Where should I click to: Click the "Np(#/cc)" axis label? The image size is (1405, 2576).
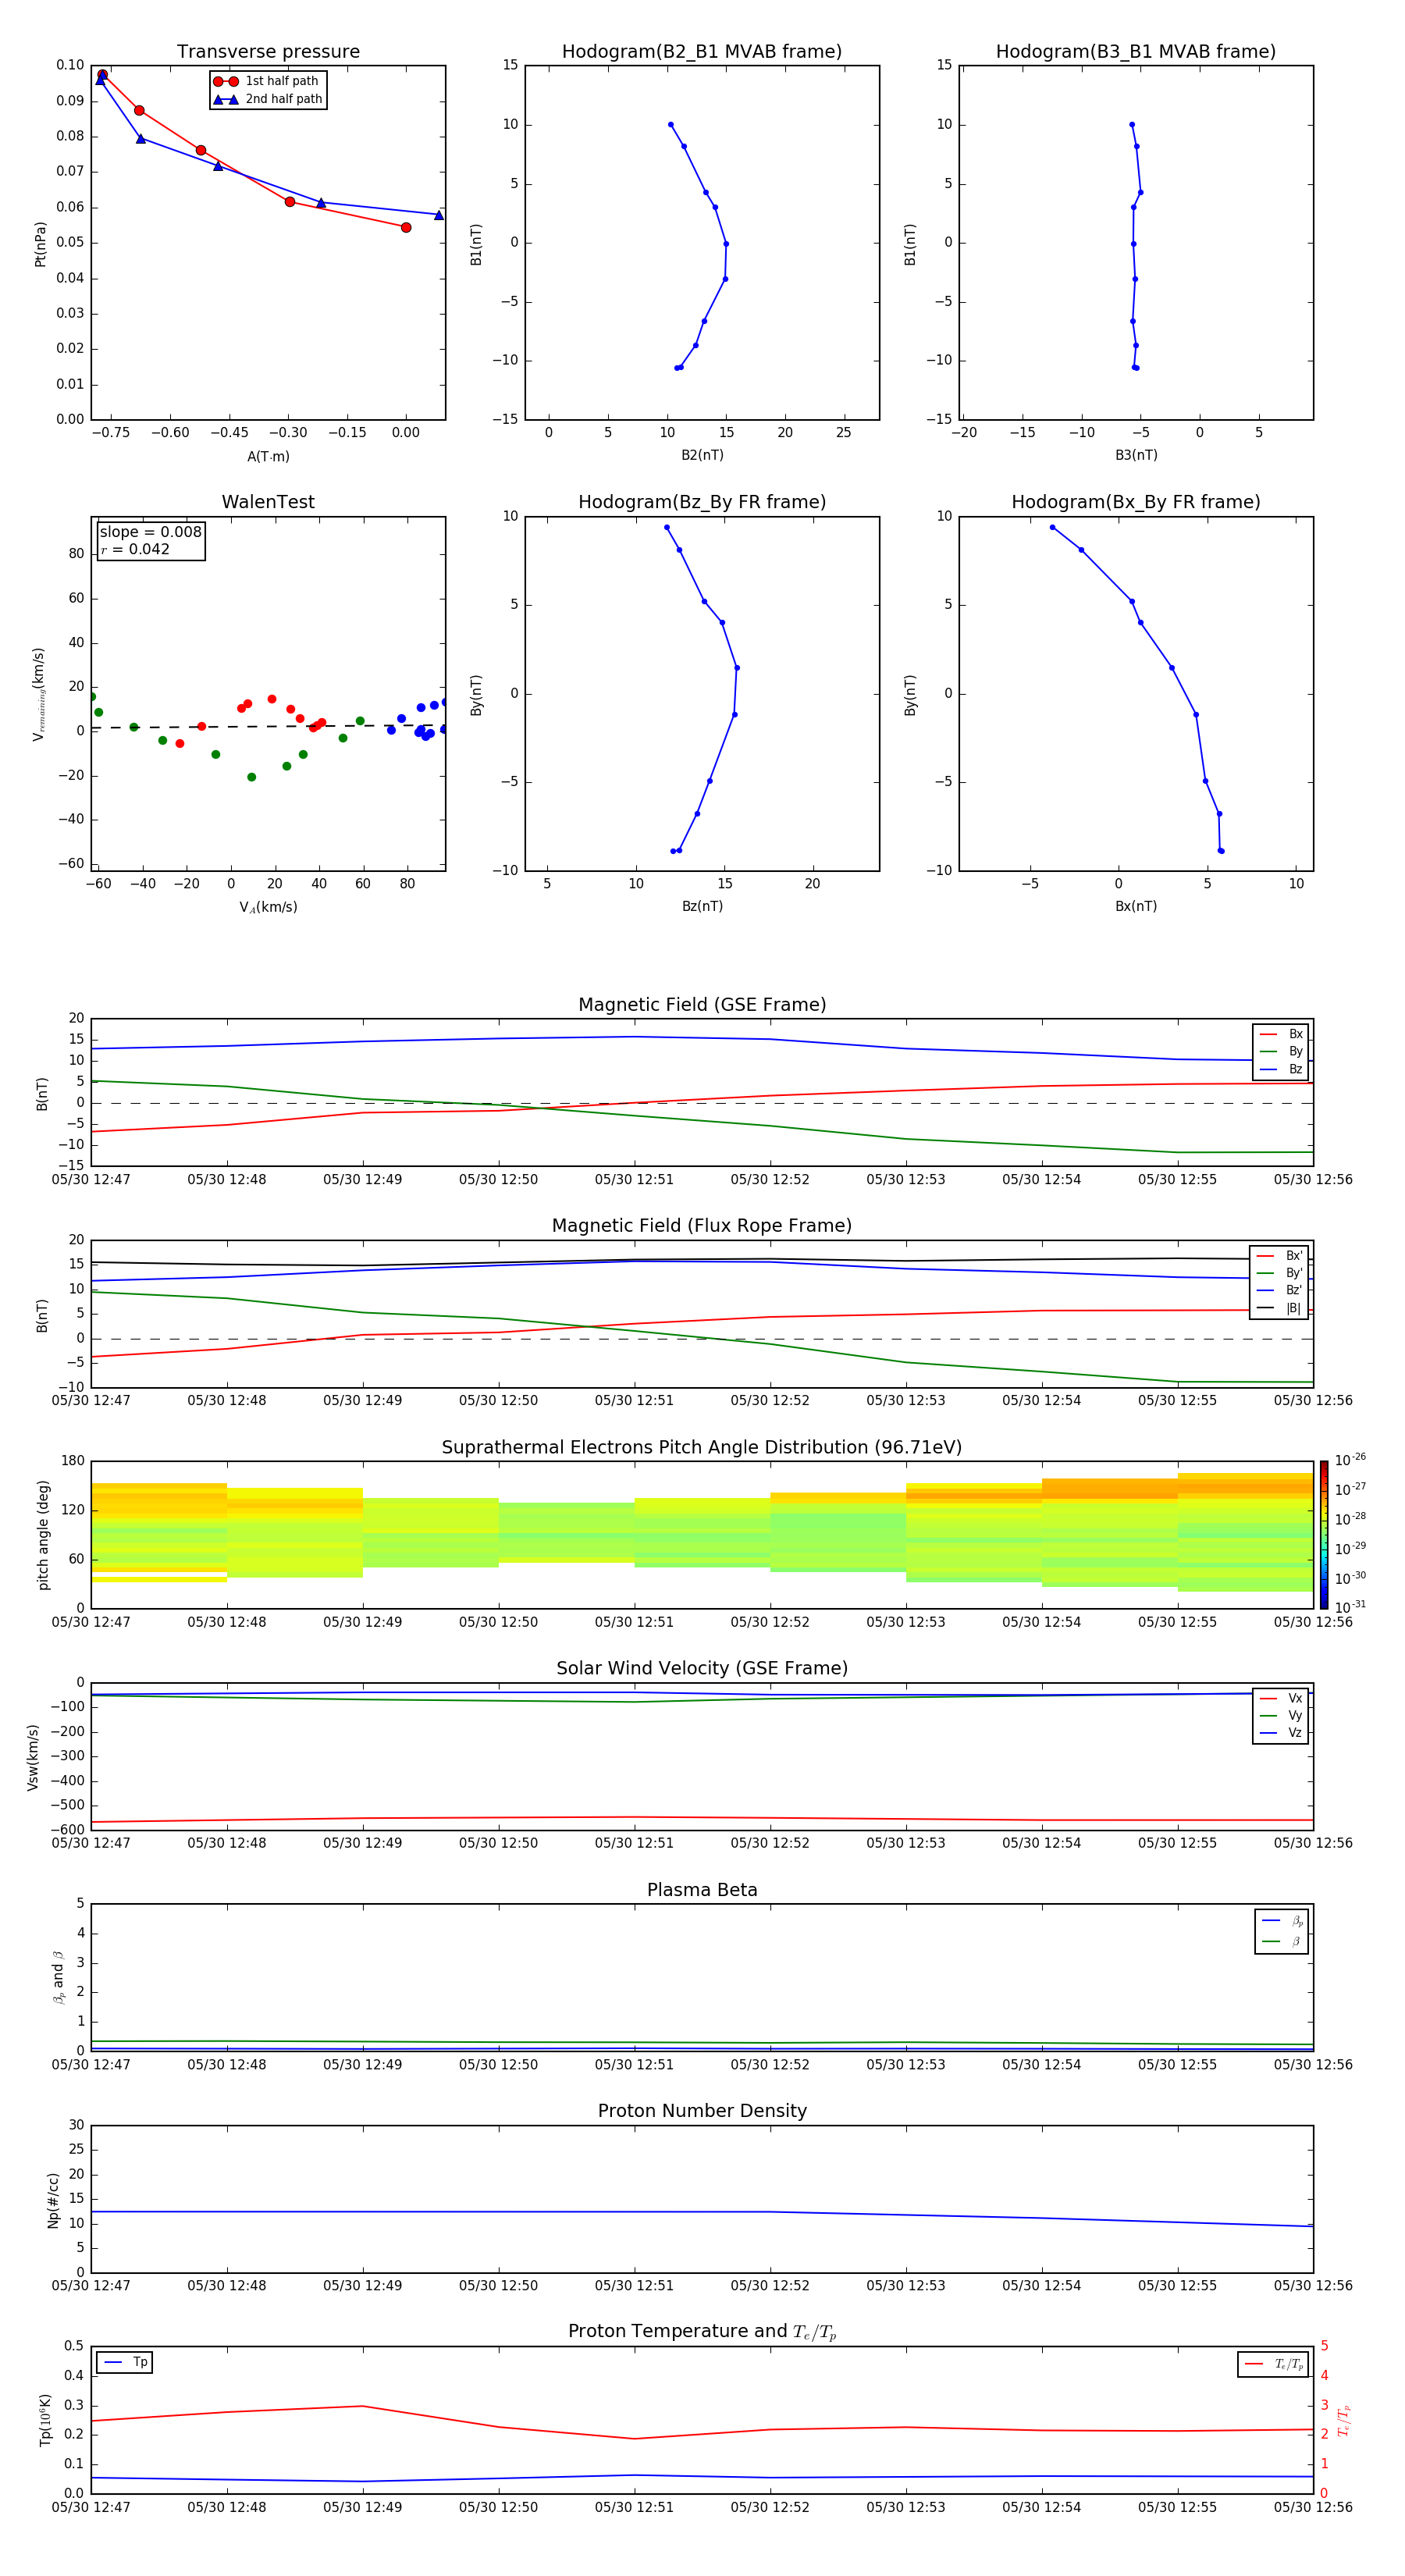coord(53,2200)
